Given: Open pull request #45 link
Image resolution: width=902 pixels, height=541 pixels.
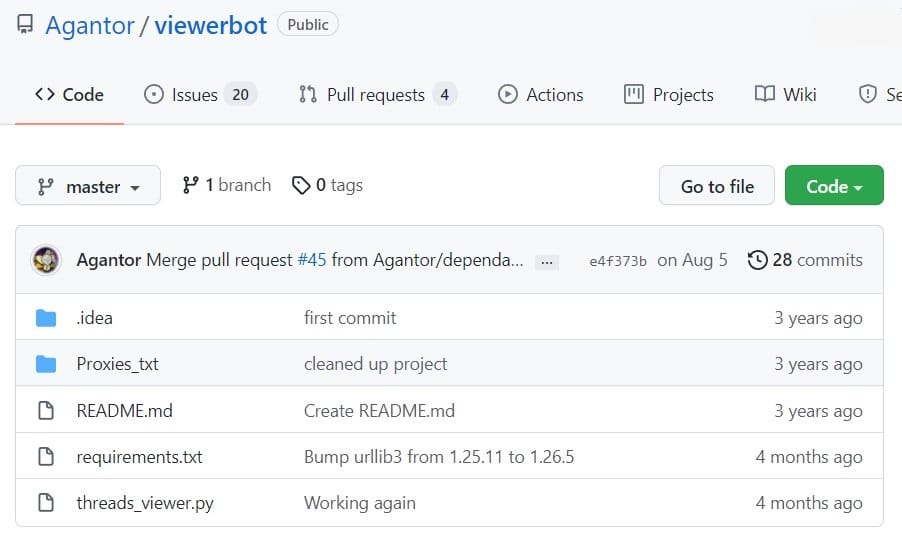Looking at the screenshot, I should [312, 260].
